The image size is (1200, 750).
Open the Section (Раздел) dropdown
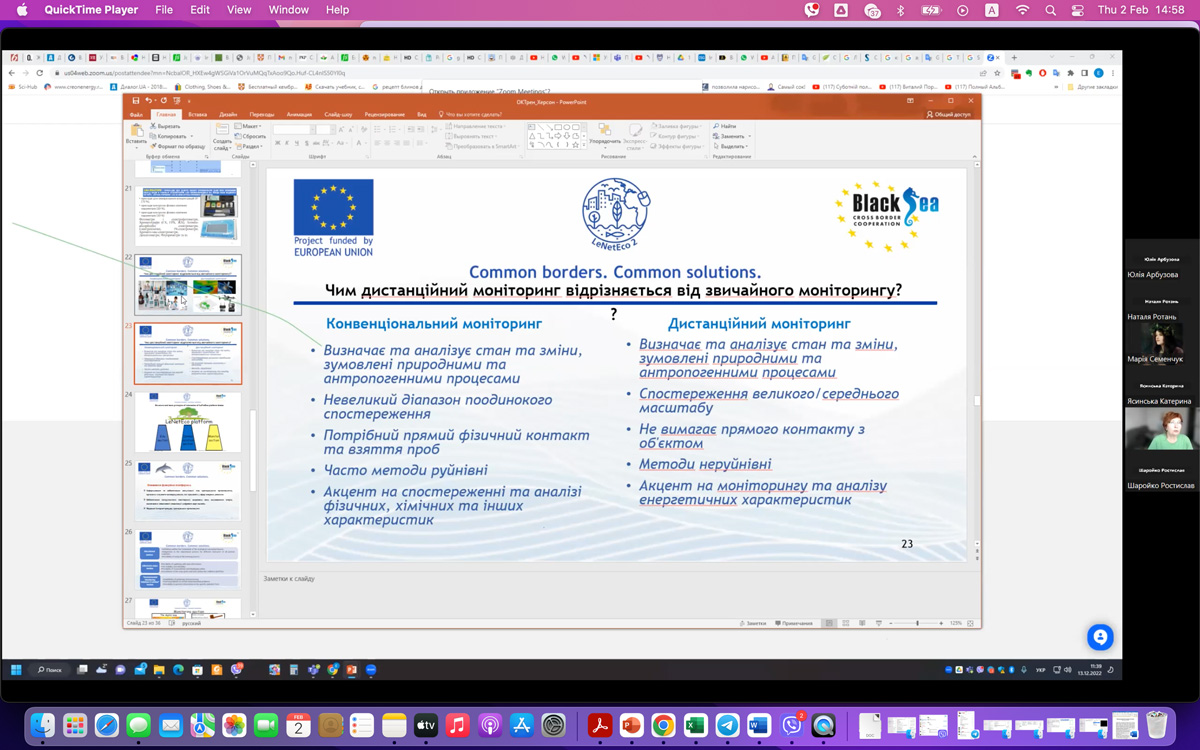coord(250,146)
